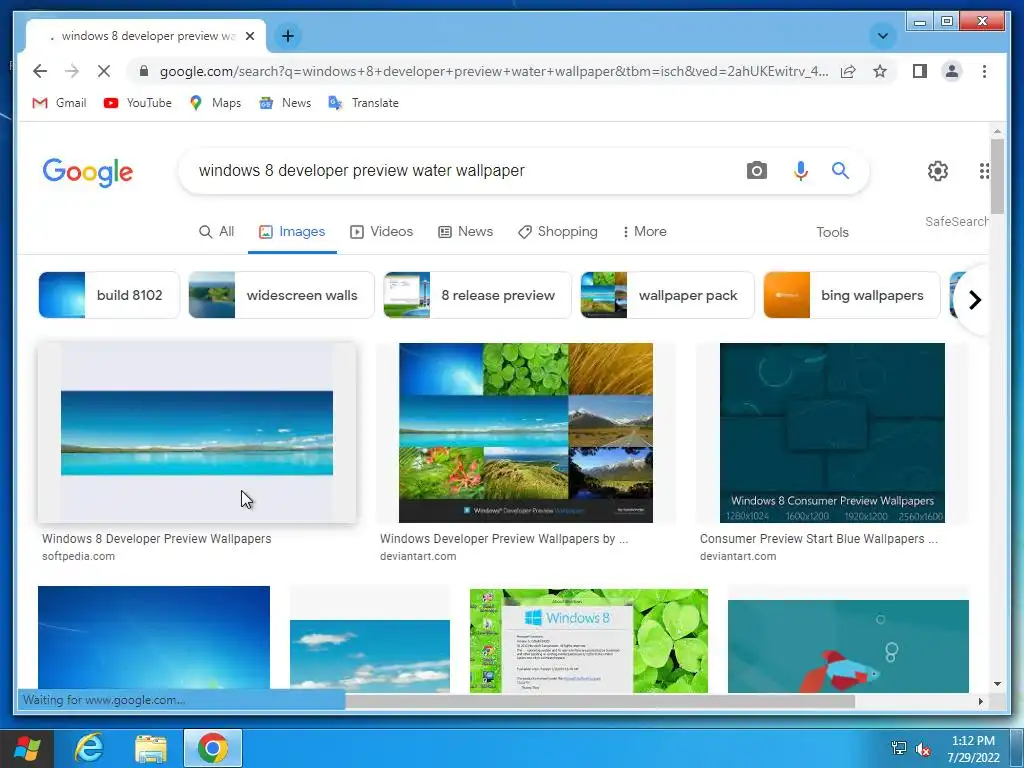The width and height of the screenshot is (1024, 768).
Task: Open the wallpaper collage thumbnail from deviantart
Action: click(526, 433)
